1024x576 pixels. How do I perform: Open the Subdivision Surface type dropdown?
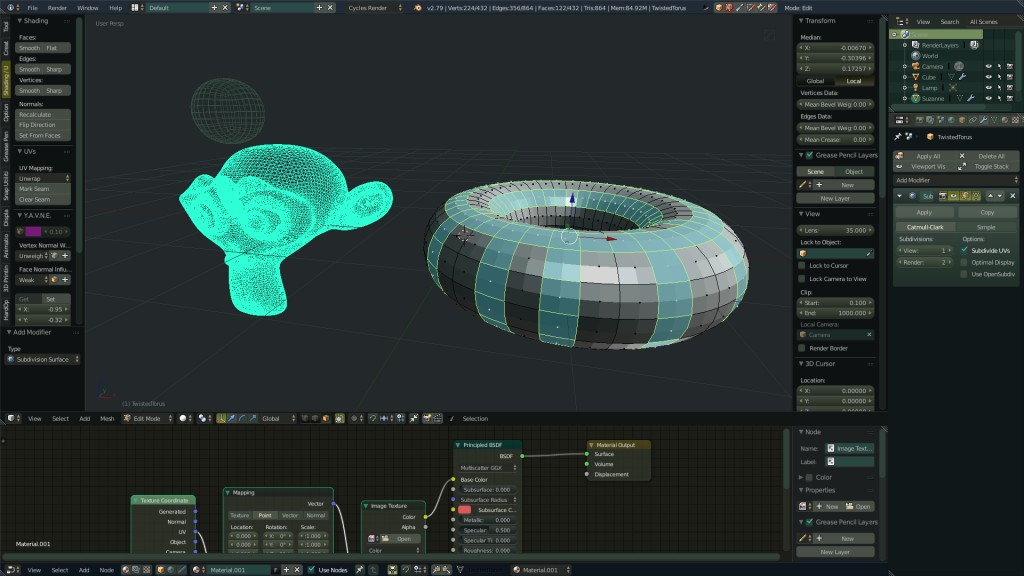[x=43, y=359]
